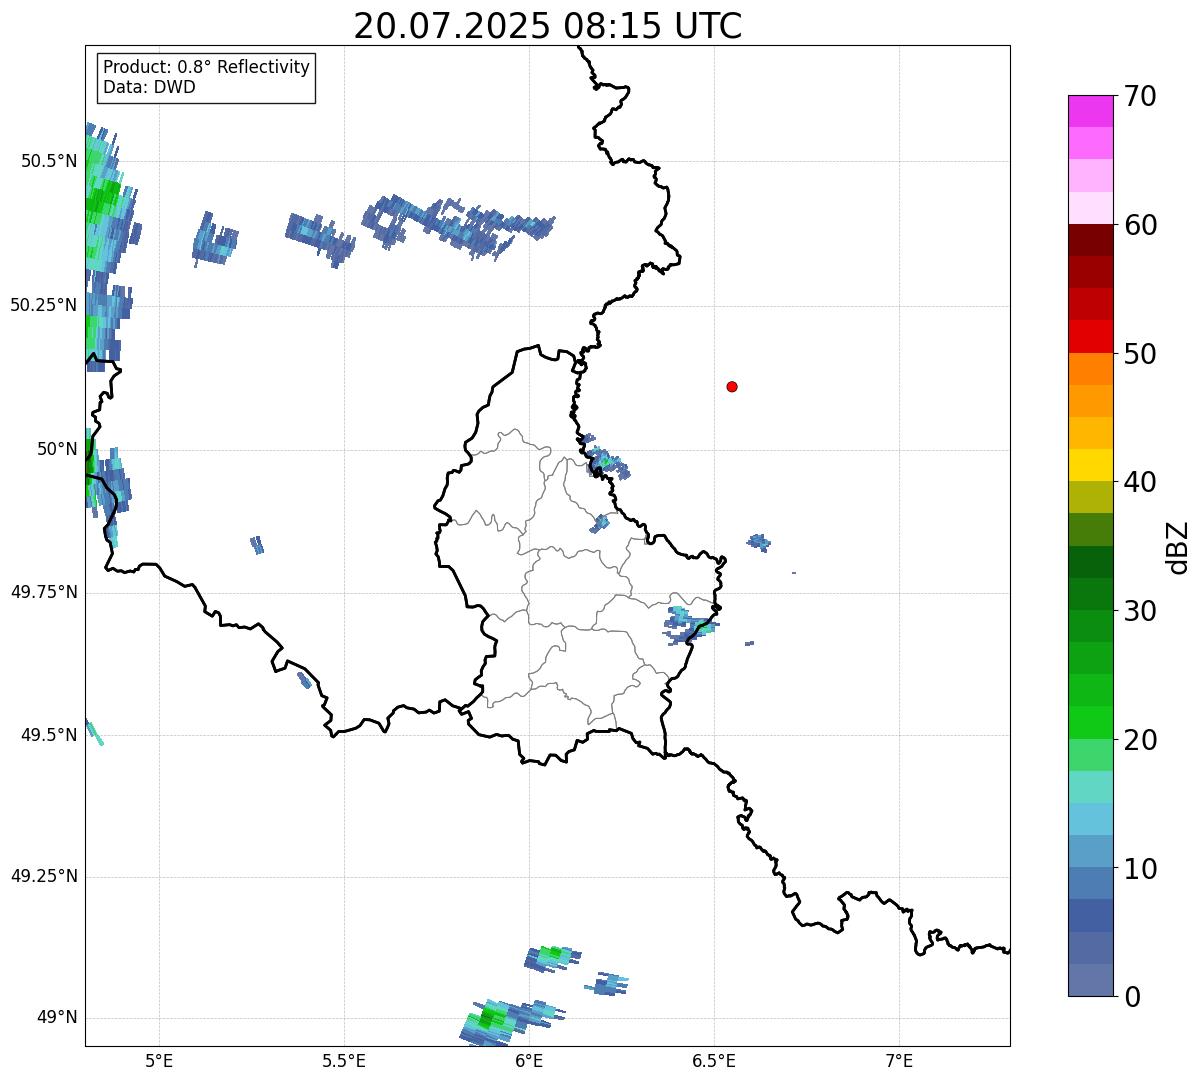Click the colorbar tick value 60
Viewport: 1202px width, 1081px height.
(x=1140, y=225)
